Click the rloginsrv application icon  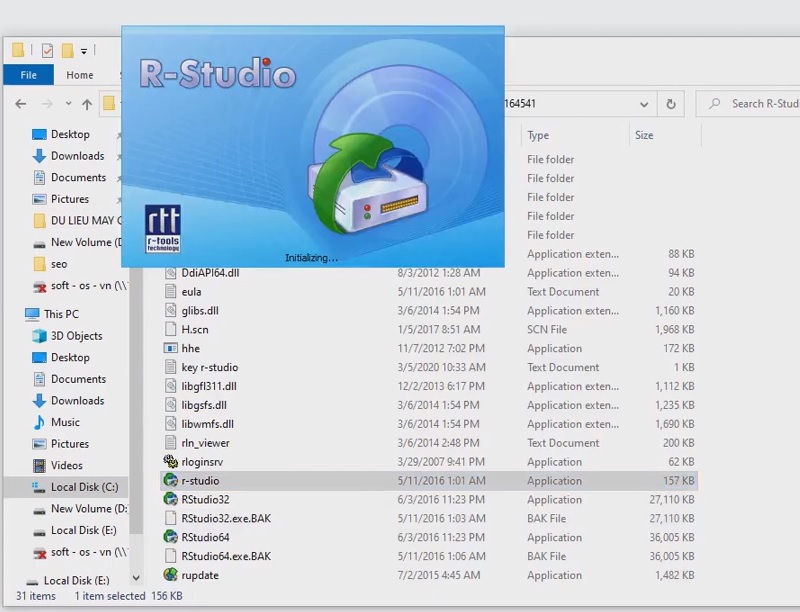(x=170, y=462)
